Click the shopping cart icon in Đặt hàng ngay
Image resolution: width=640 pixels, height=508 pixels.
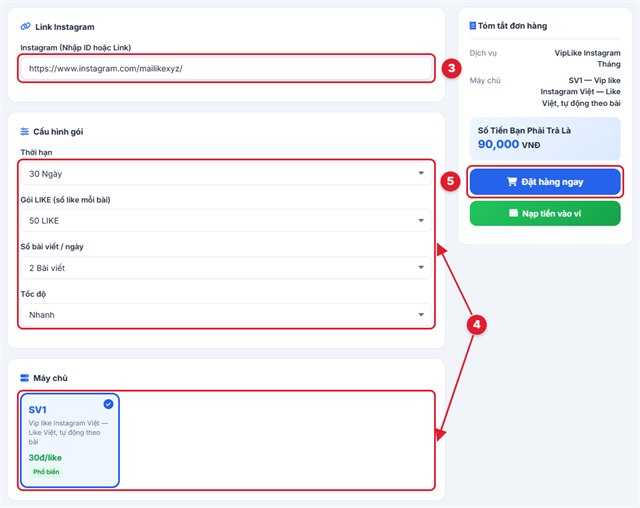512,182
